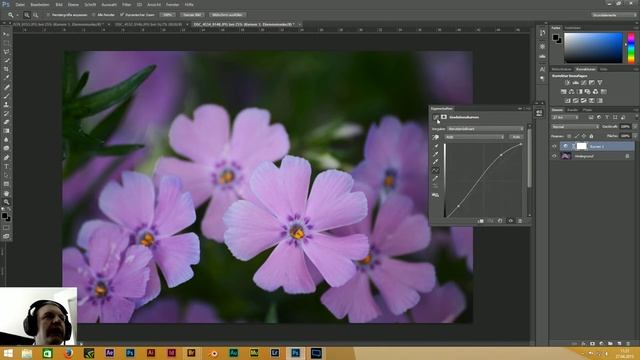Toggle lock transparent pixels in Layers panel
Screen dimensions: 640x360
pyautogui.click(x=569, y=136)
